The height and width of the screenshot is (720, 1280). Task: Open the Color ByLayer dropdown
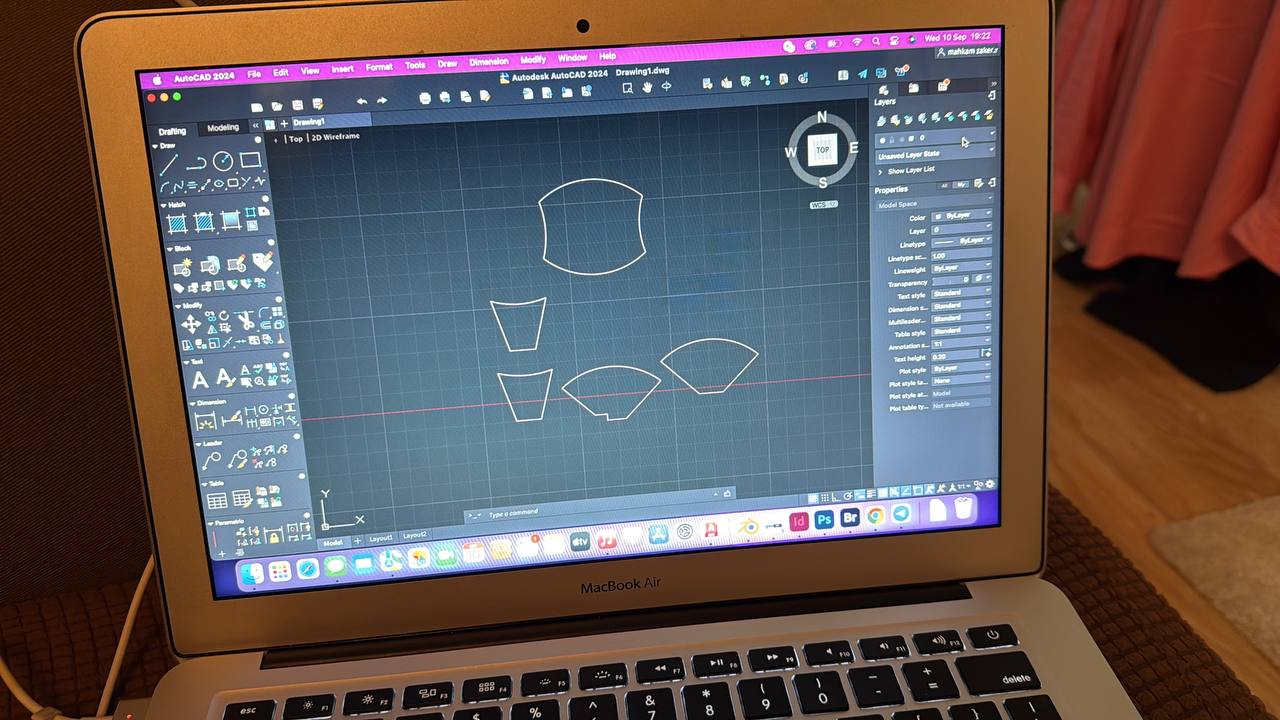pyautogui.click(x=962, y=216)
